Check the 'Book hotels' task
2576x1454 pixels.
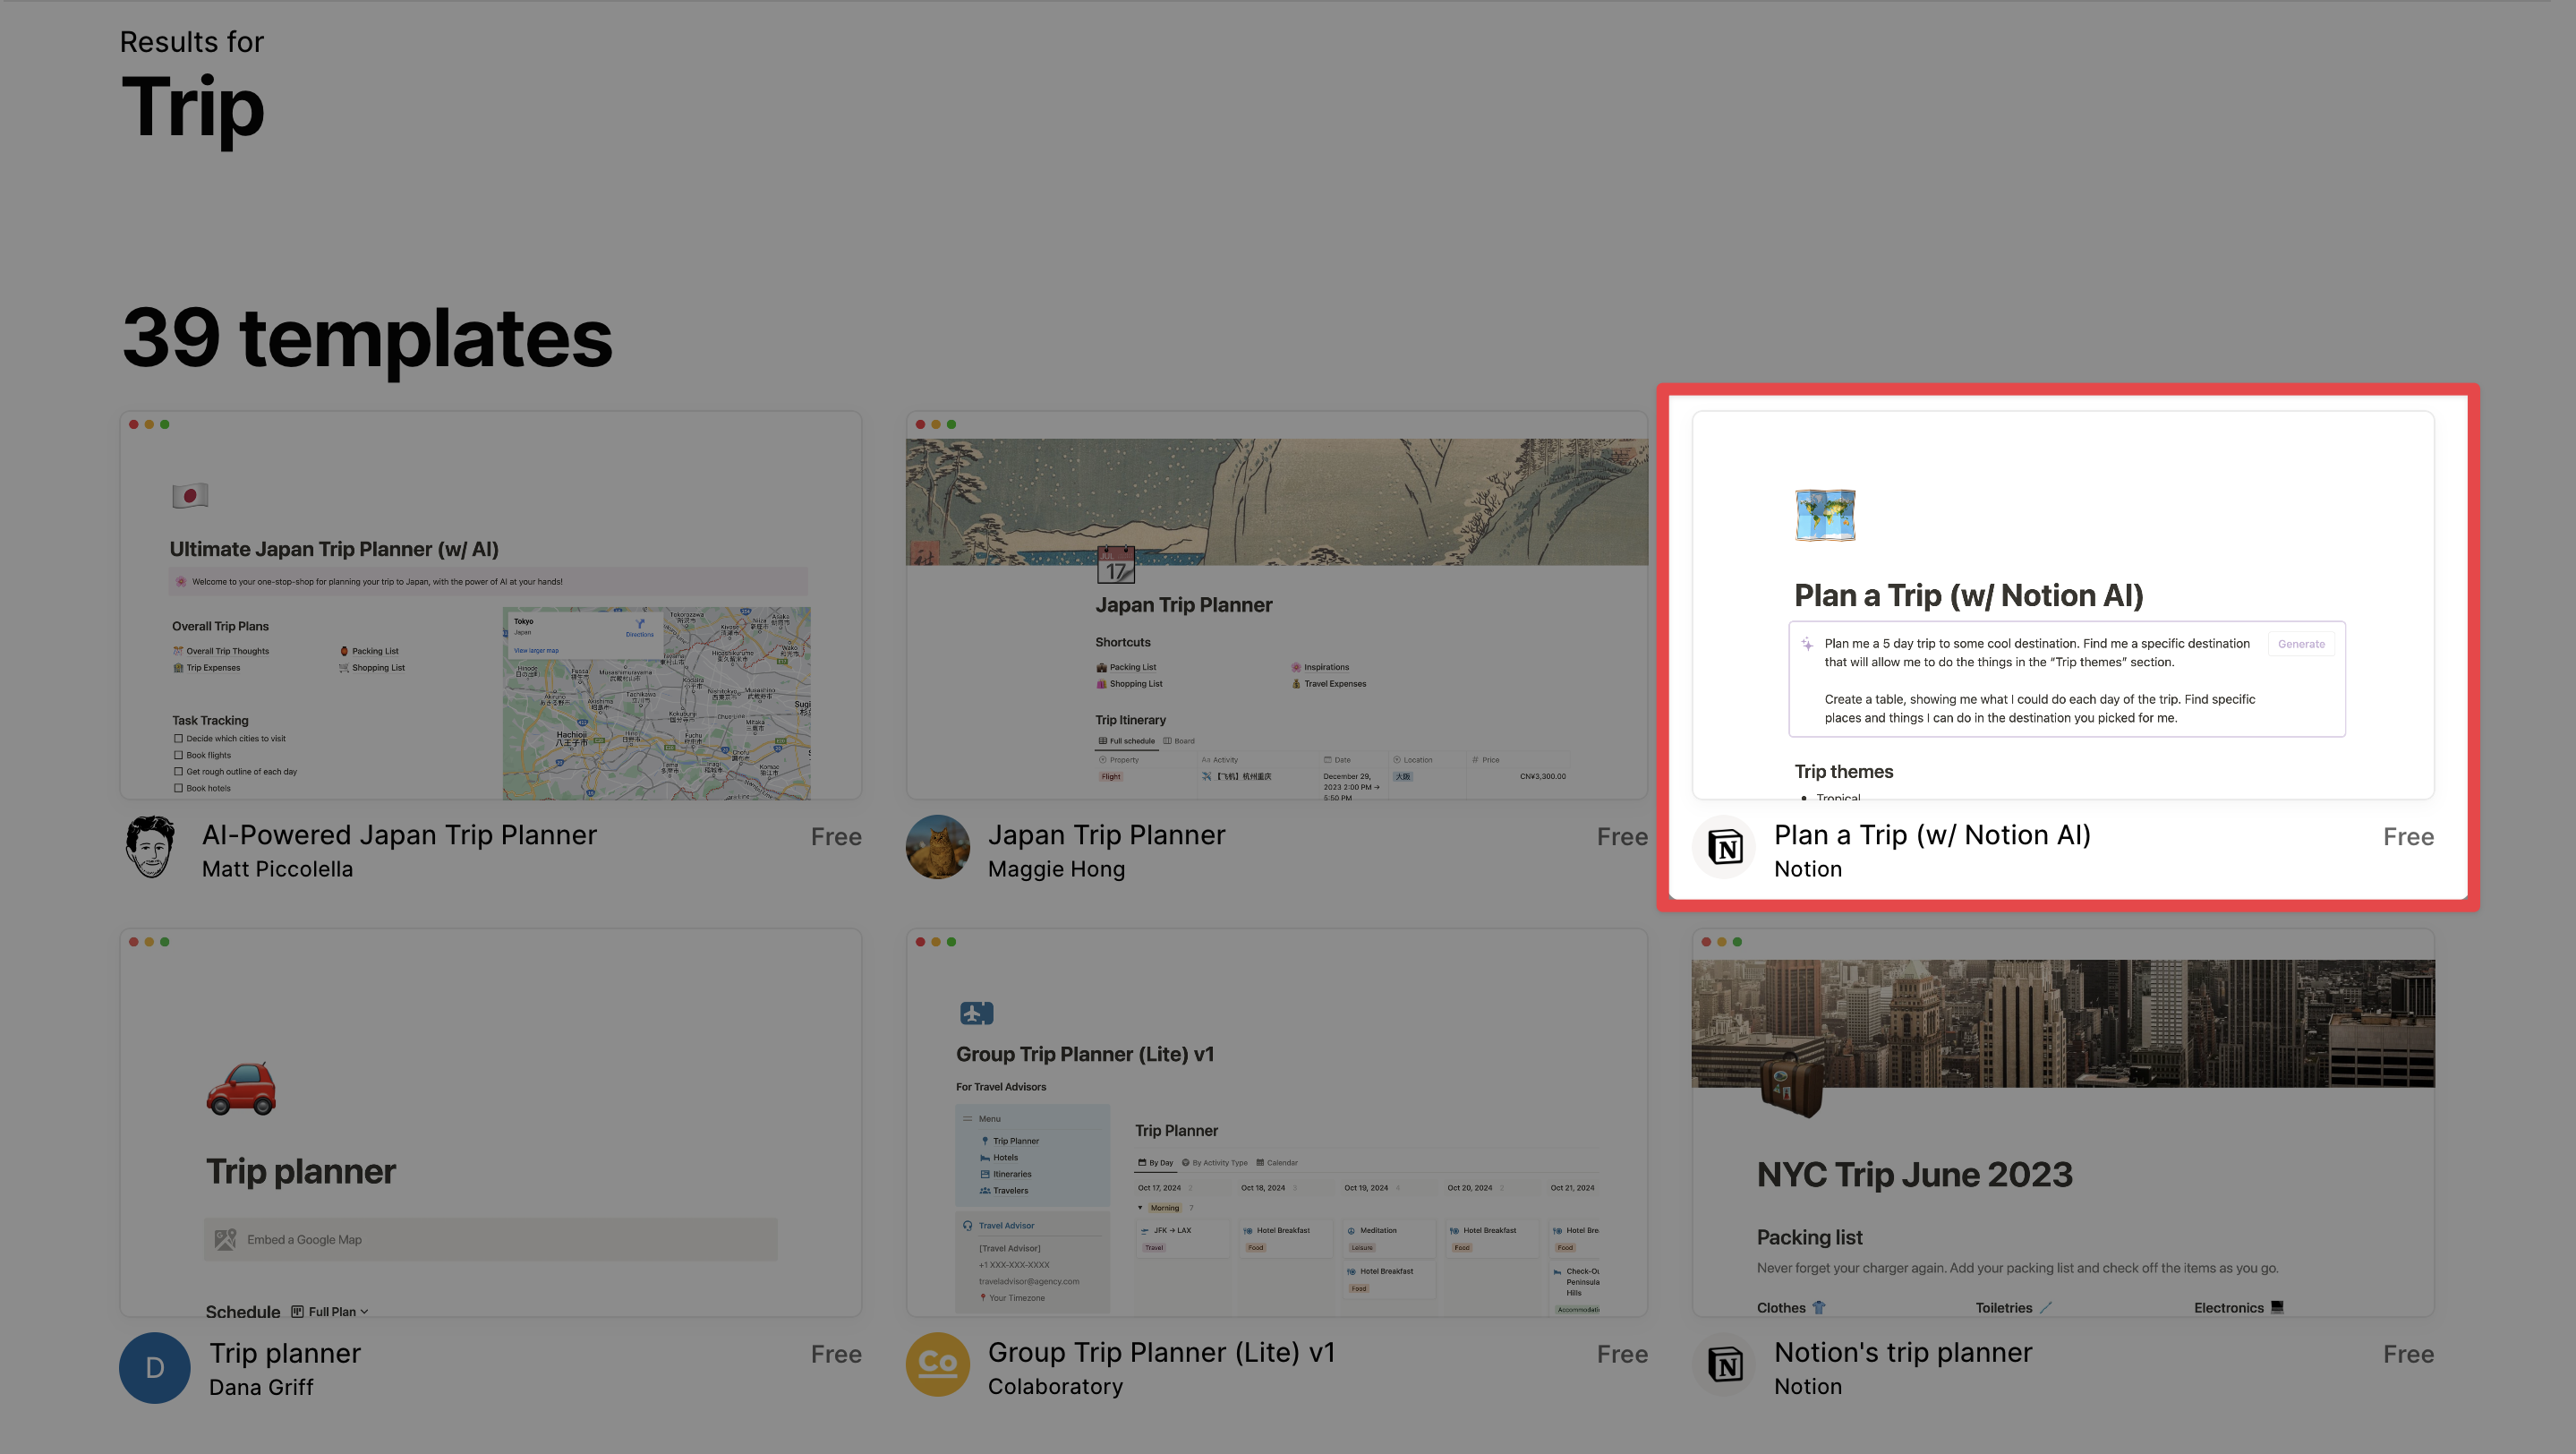178,788
